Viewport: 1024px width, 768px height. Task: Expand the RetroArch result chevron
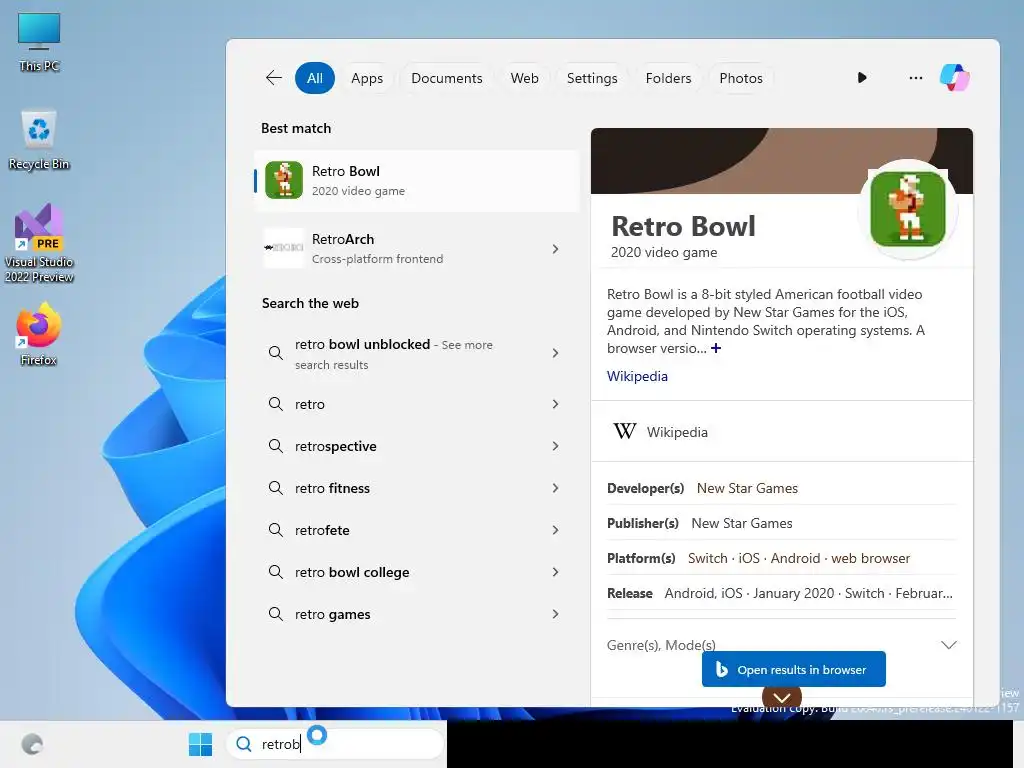555,249
